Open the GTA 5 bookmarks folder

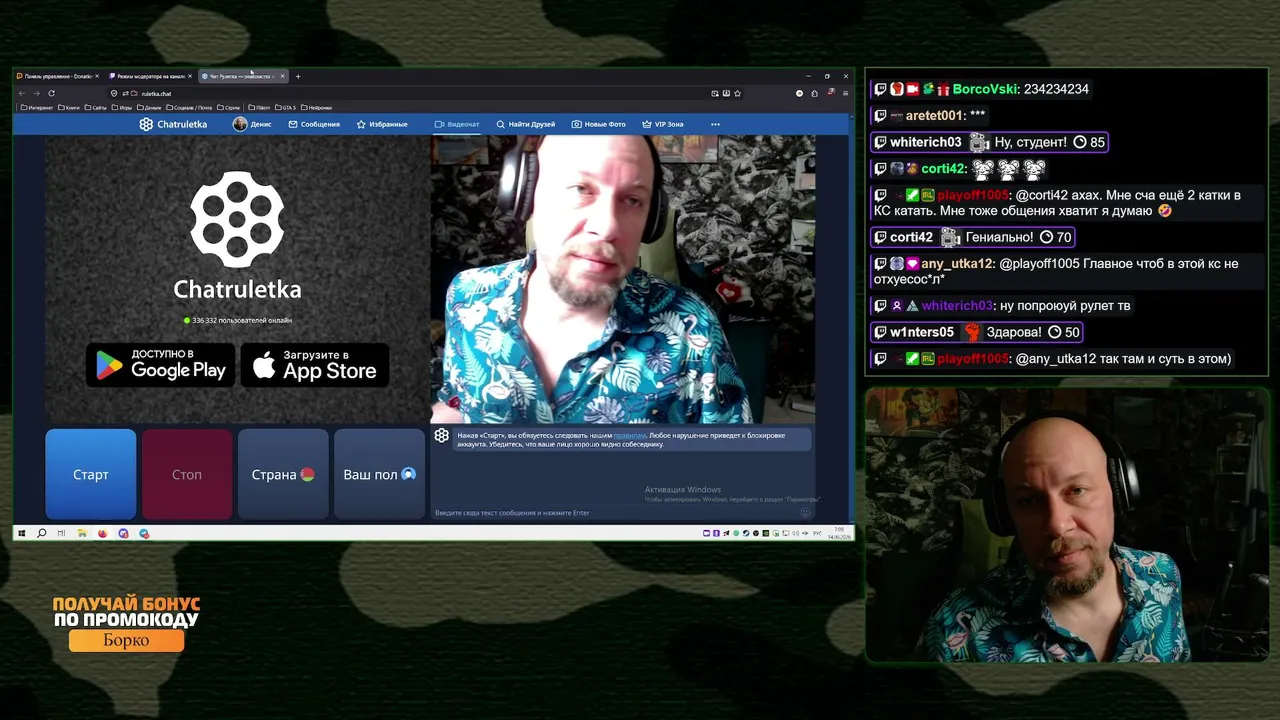coord(285,107)
